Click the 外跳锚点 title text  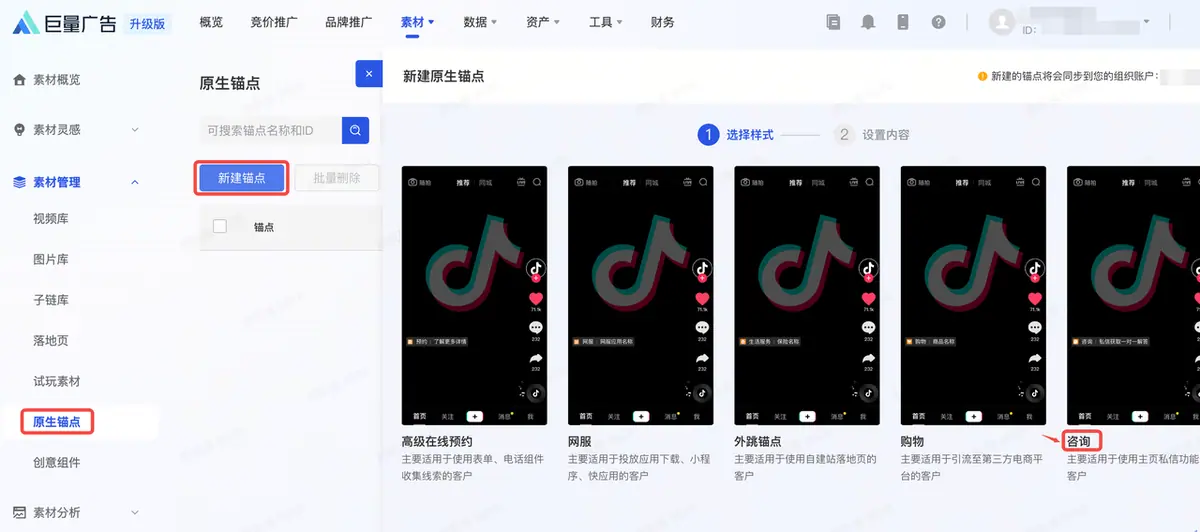point(758,441)
